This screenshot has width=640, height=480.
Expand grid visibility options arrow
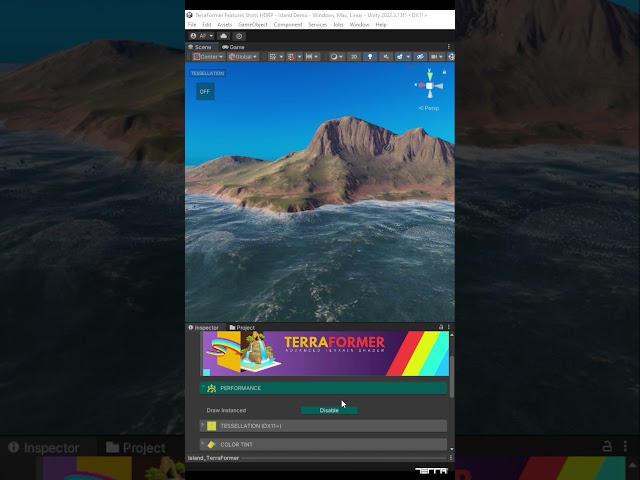click(281, 57)
